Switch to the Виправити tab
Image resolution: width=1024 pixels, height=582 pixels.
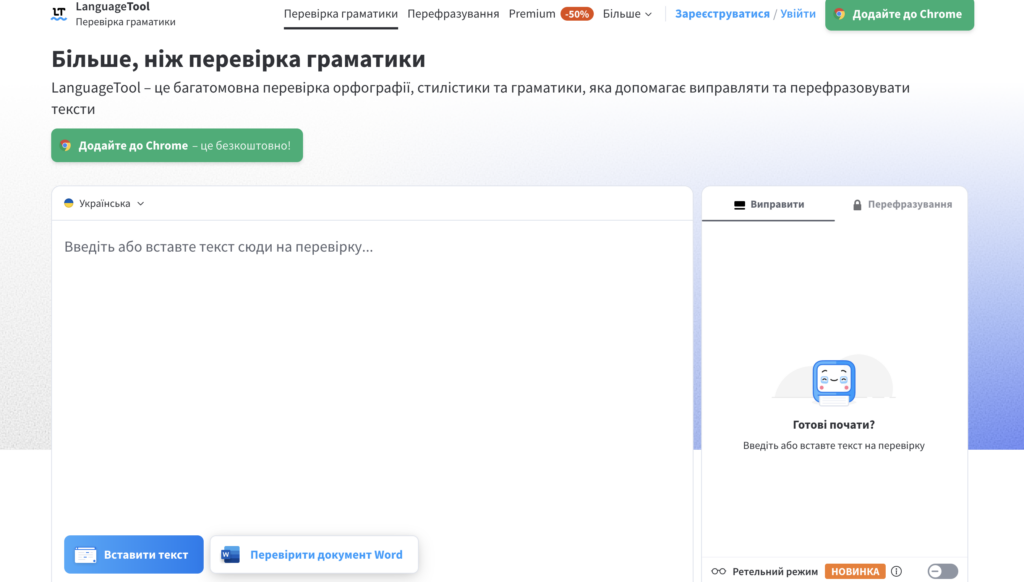(x=768, y=204)
